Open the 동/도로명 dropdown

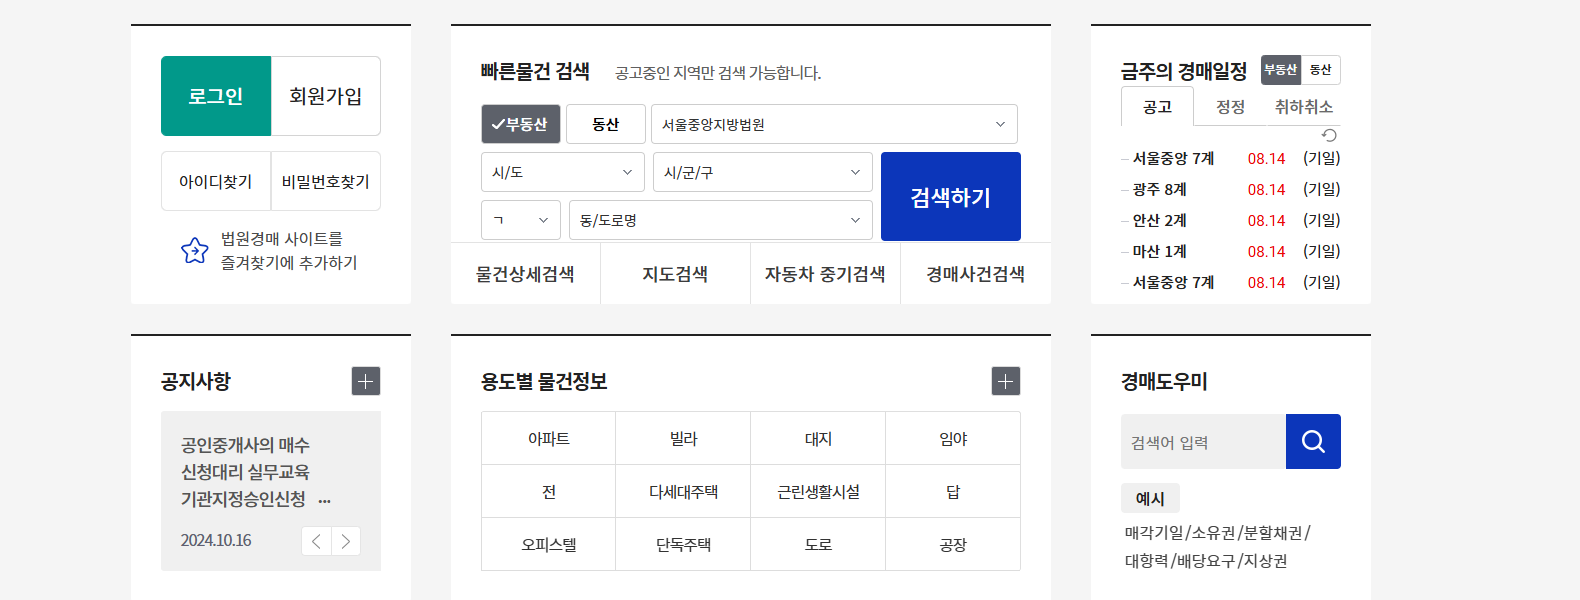(x=721, y=220)
